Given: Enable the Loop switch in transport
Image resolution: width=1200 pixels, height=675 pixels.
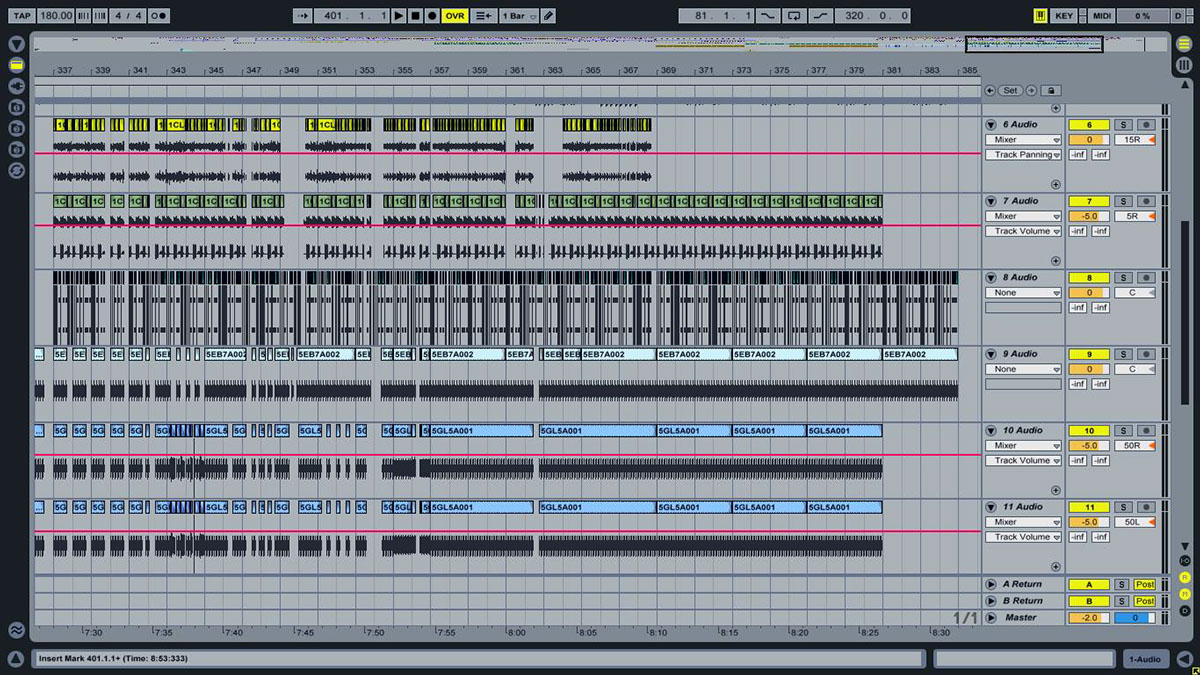Looking at the screenshot, I should [x=794, y=16].
